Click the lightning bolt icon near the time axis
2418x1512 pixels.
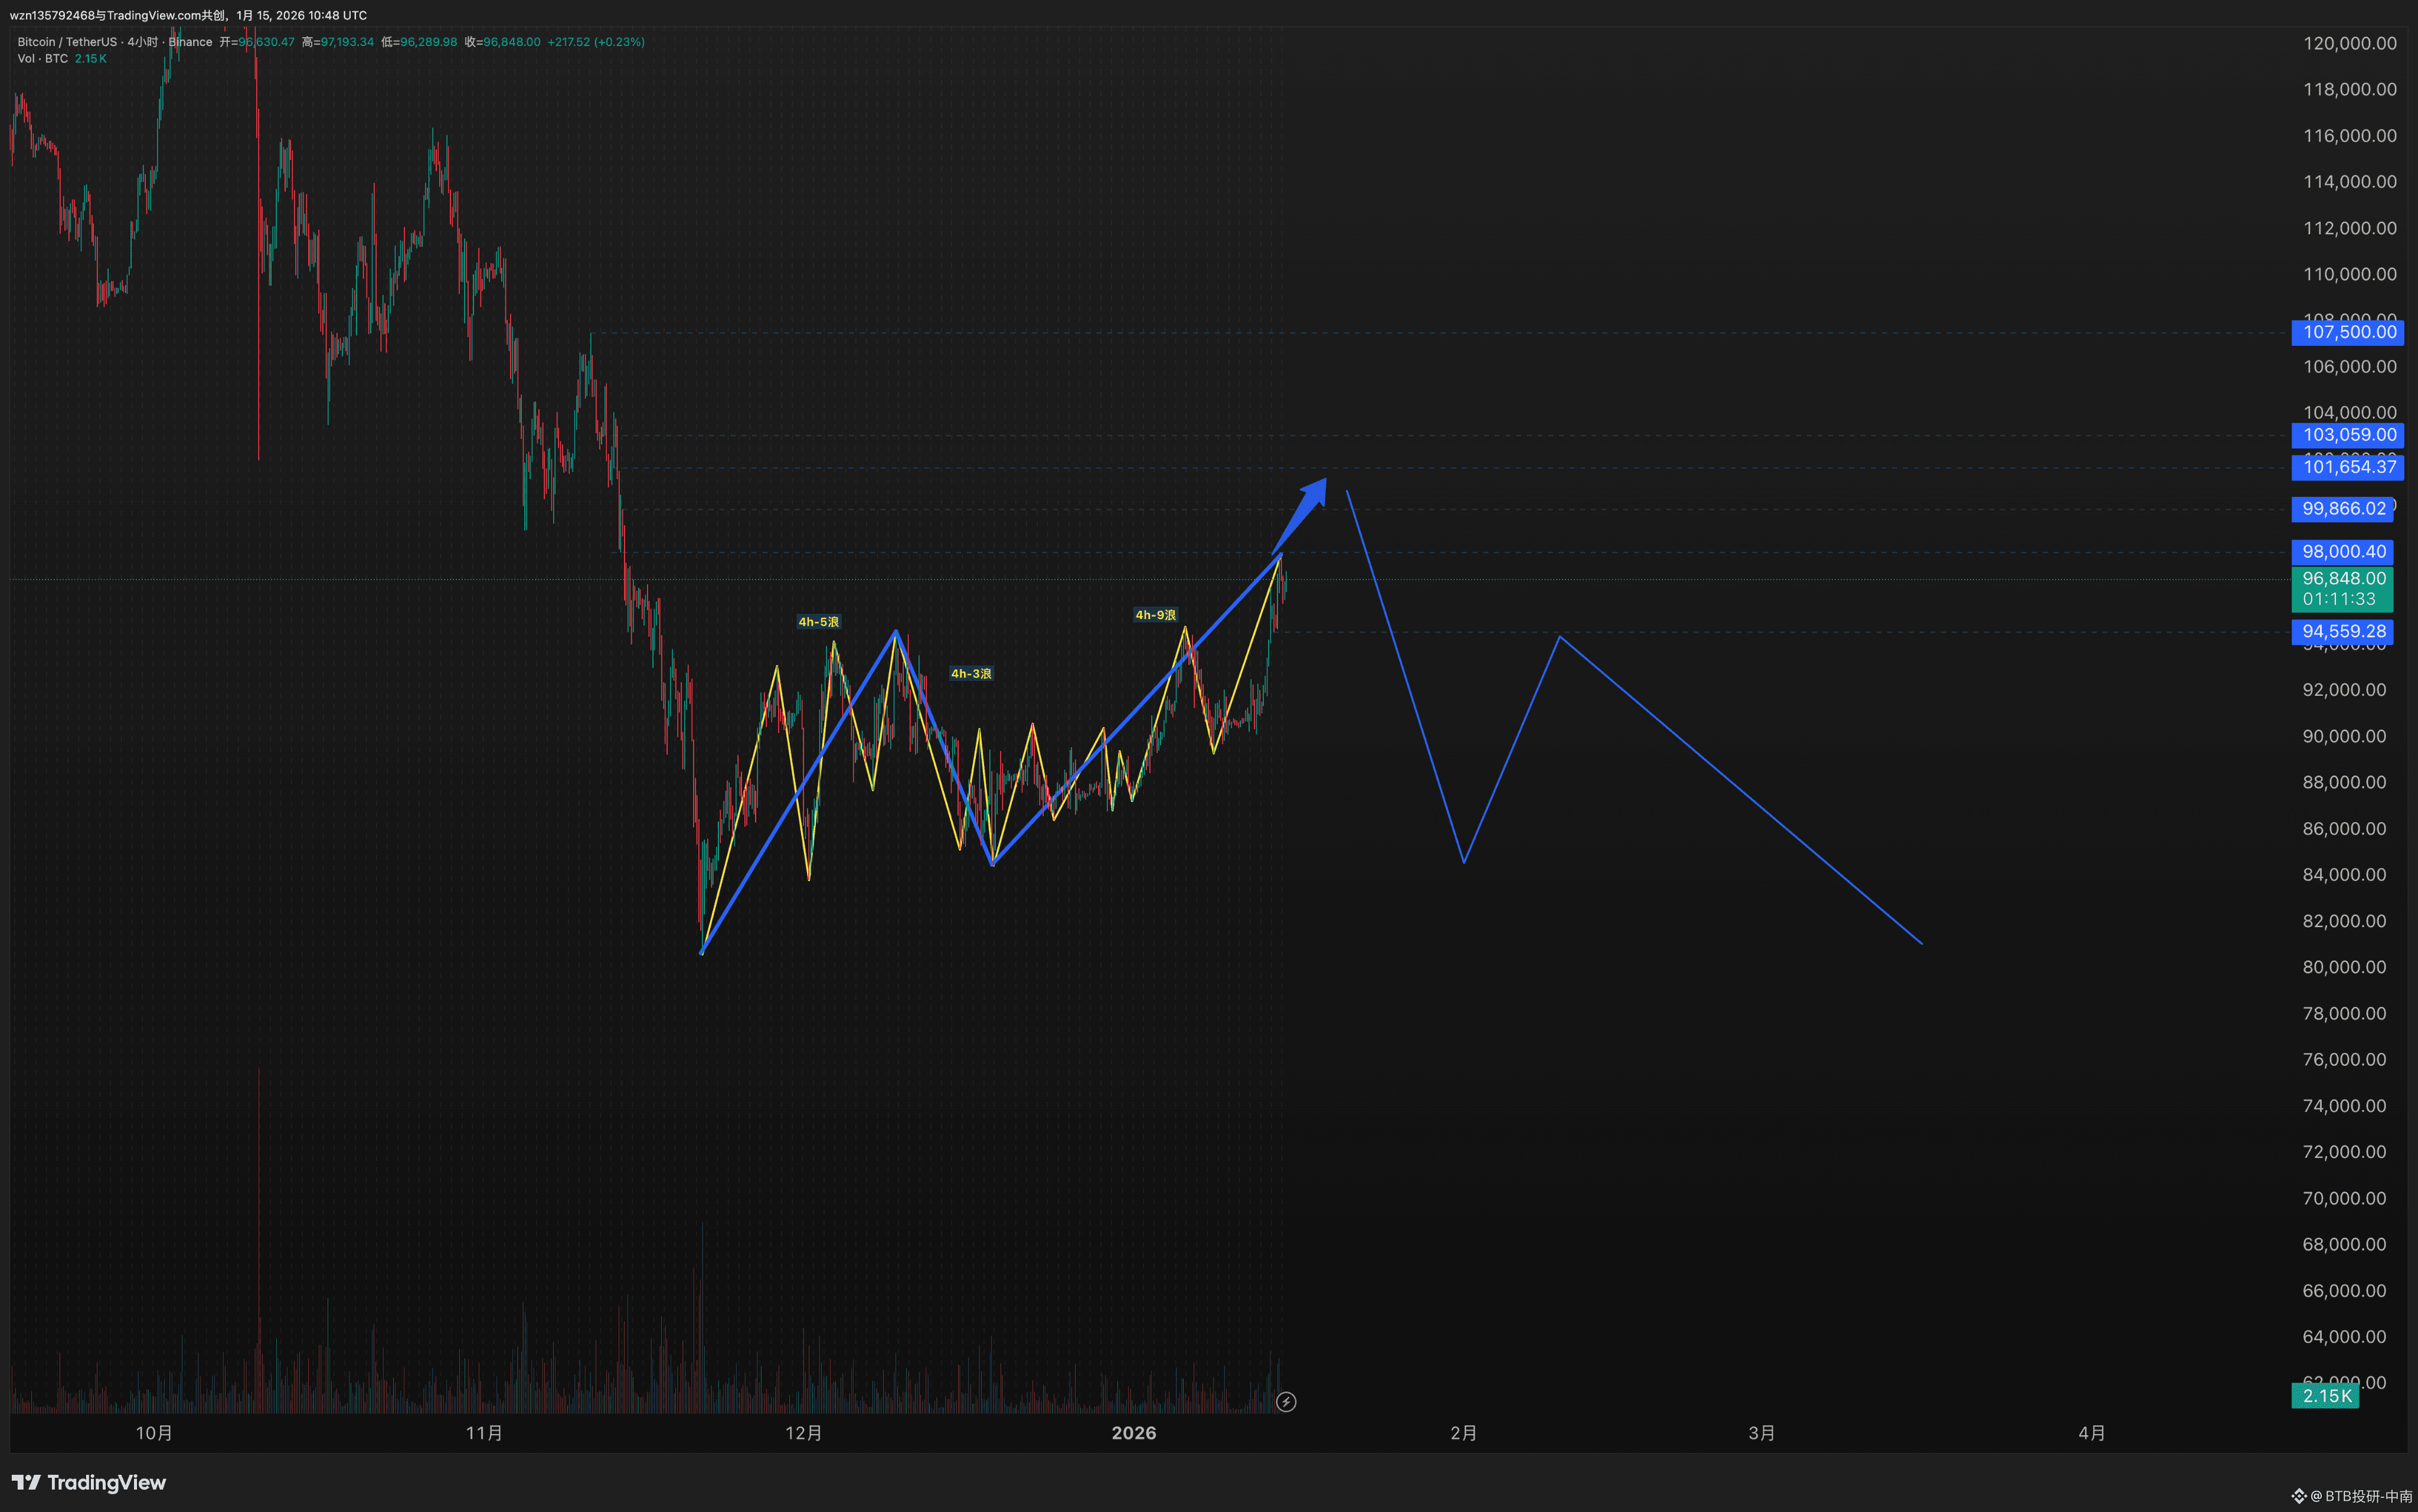[x=1286, y=1402]
